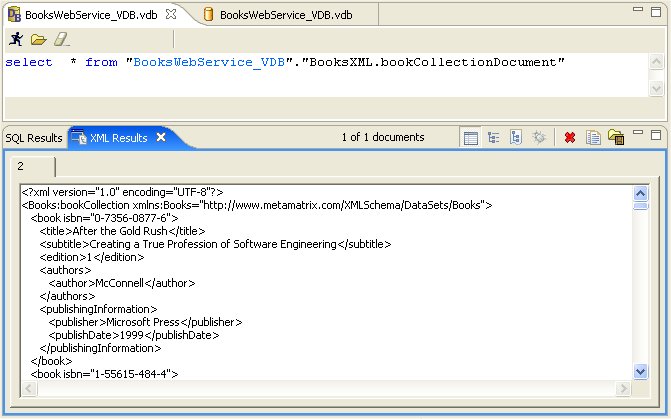
Task: Click the title 'After the Gold Rush' line
Action: [122, 231]
